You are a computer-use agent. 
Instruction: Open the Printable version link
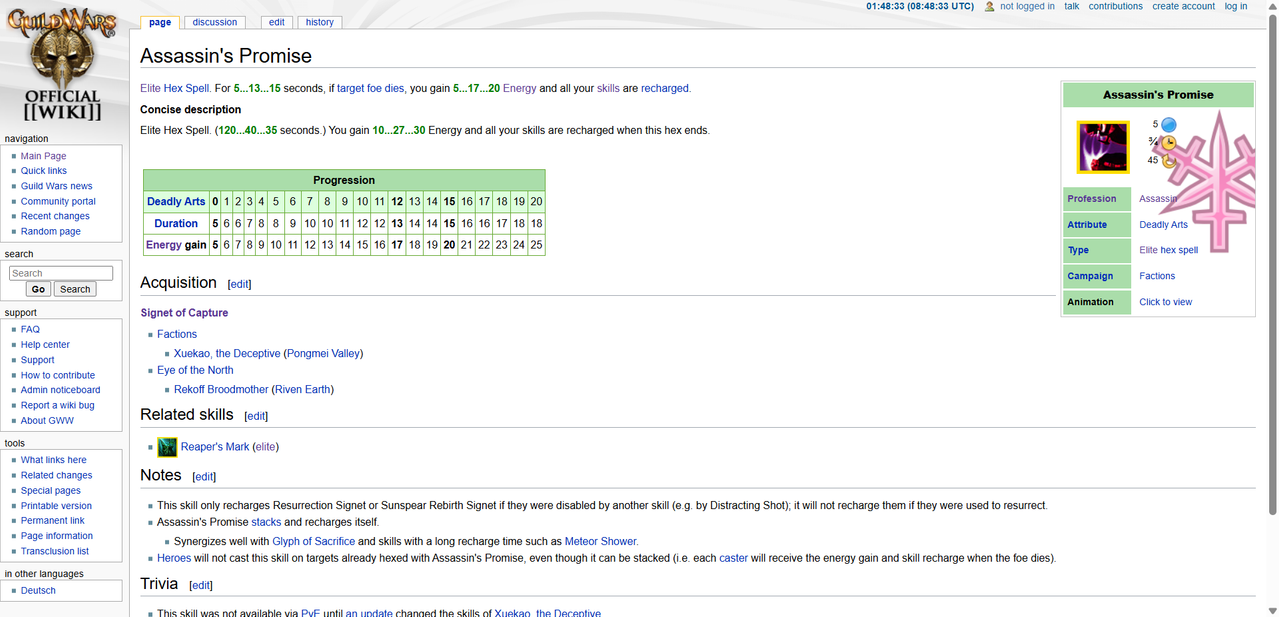56,506
